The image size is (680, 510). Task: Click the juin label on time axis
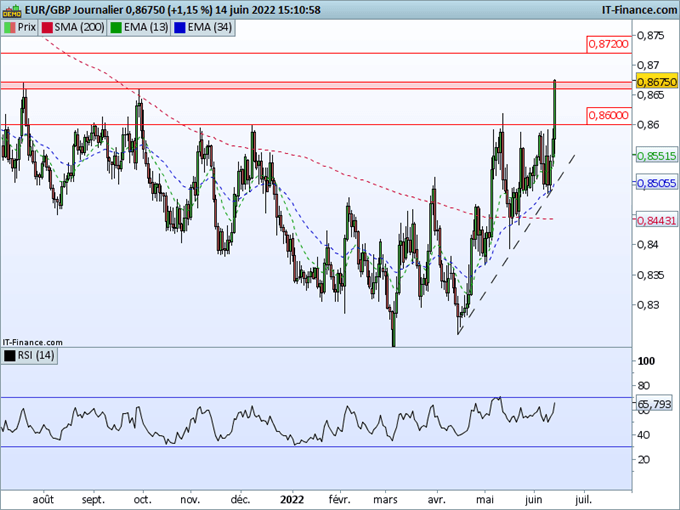[x=533, y=500]
